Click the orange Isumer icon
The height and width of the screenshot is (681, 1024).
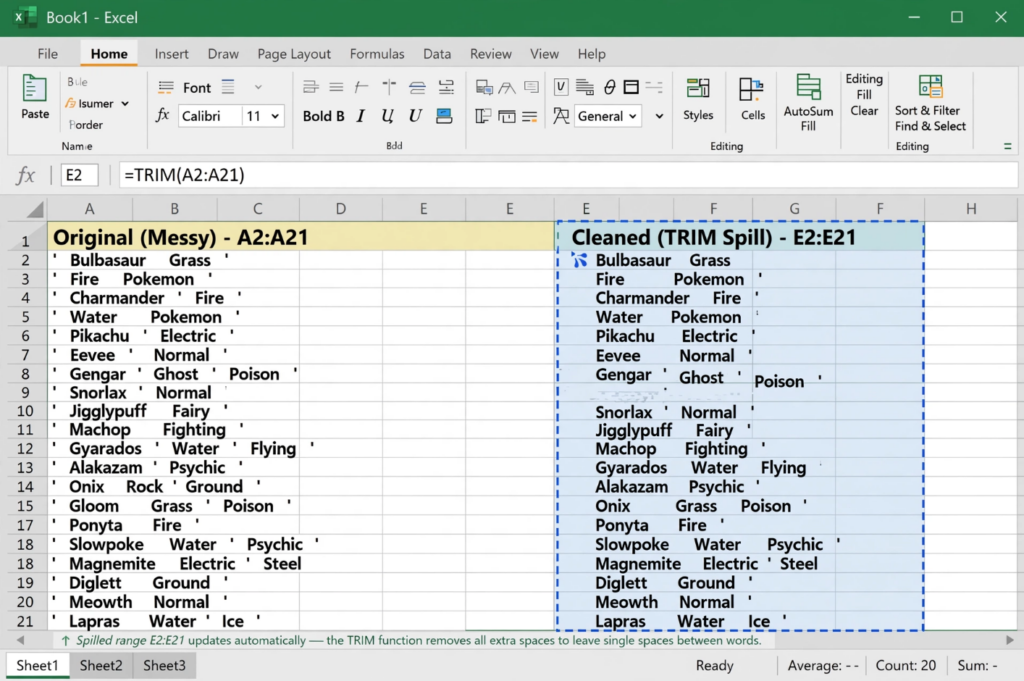pos(71,103)
